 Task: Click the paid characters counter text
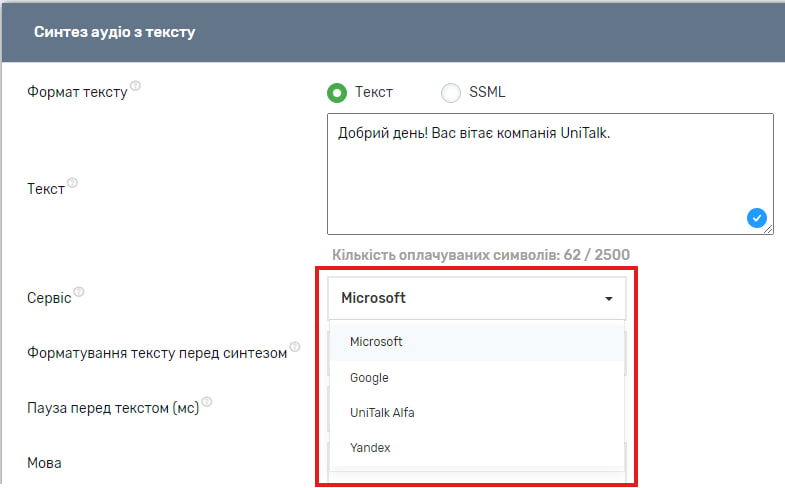point(480,254)
